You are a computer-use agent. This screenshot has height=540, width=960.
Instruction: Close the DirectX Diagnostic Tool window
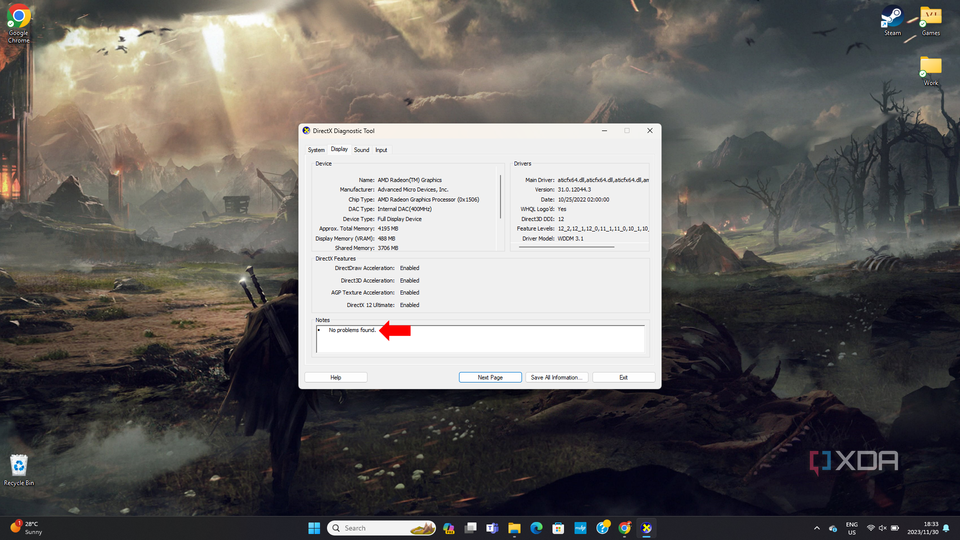650,130
